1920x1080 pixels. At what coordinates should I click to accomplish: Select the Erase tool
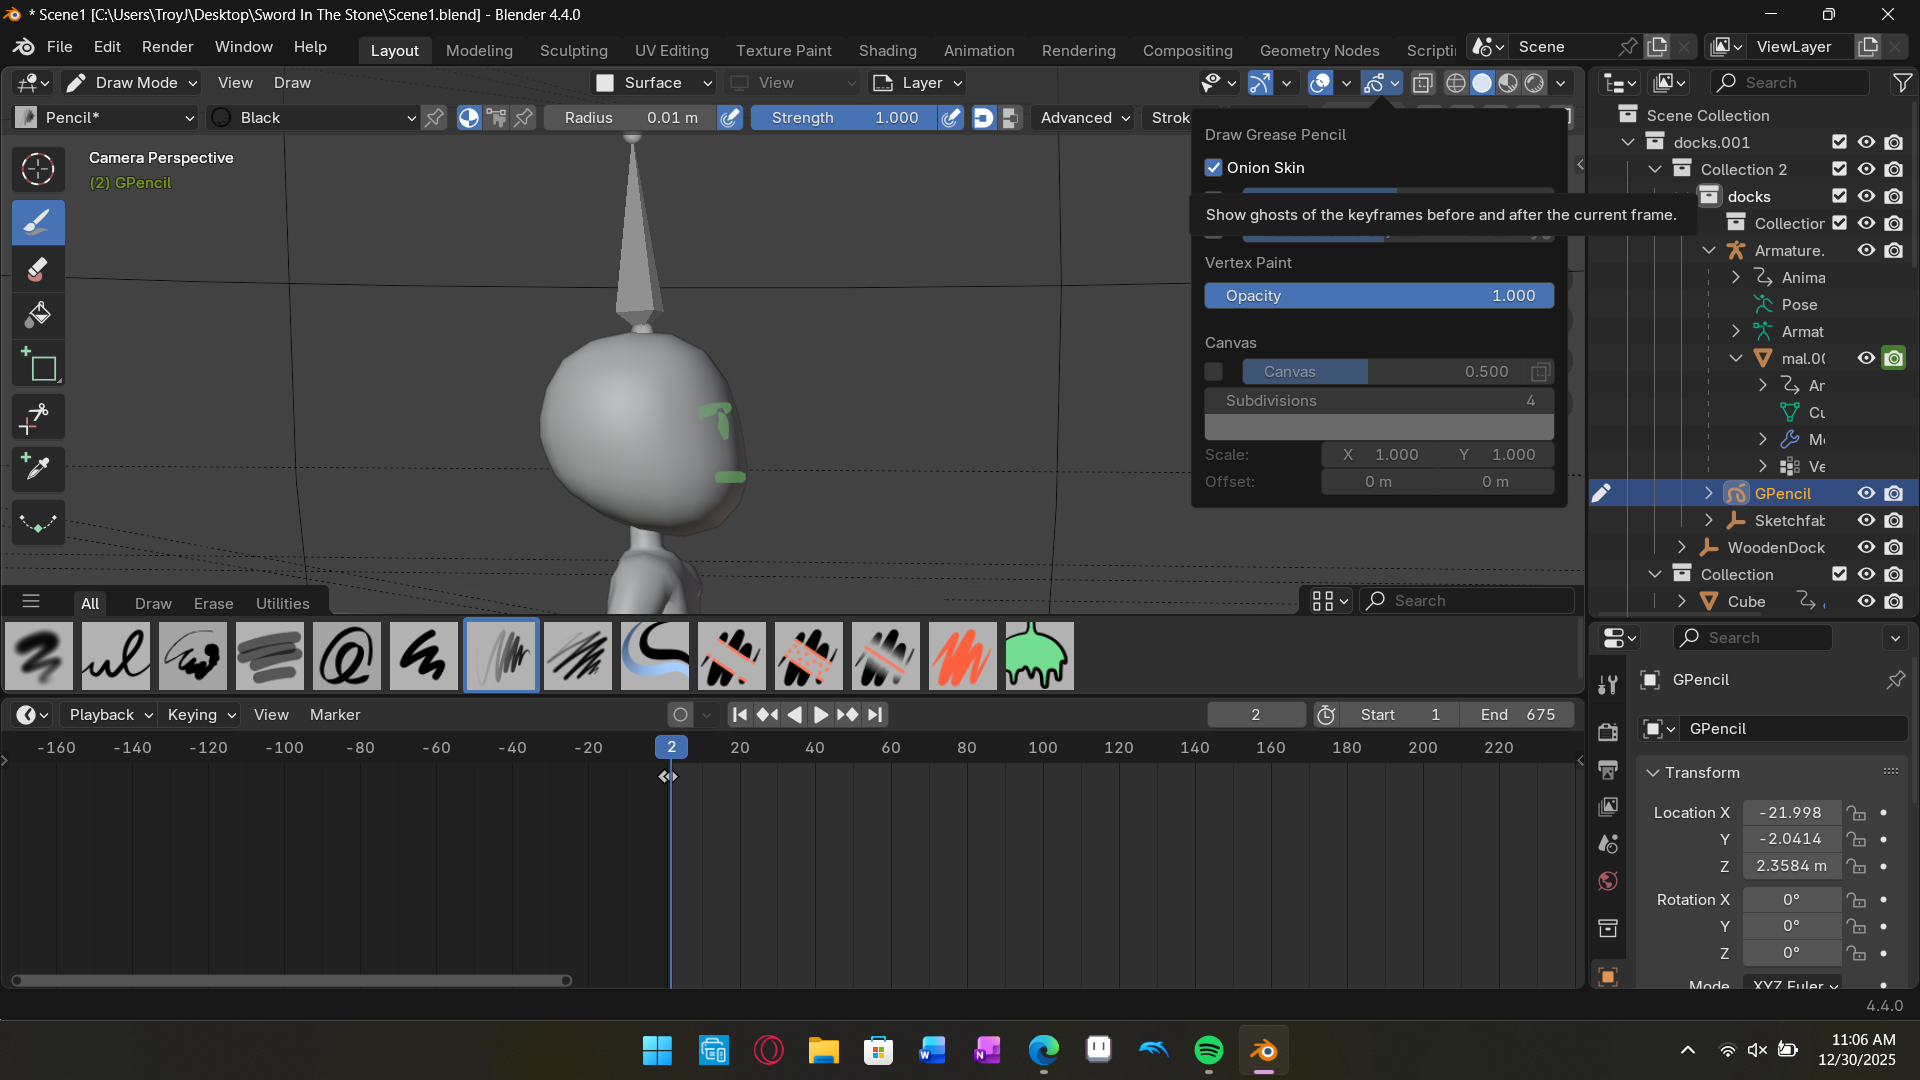38,269
